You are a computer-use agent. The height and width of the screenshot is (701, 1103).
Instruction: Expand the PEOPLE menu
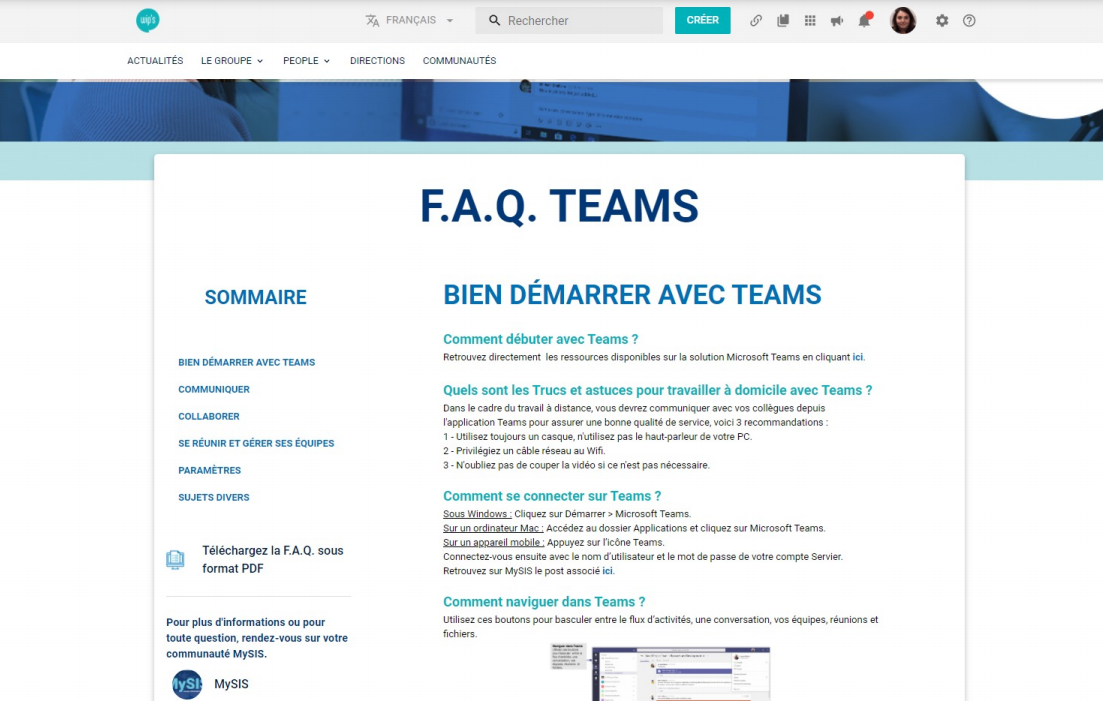tap(307, 60)
